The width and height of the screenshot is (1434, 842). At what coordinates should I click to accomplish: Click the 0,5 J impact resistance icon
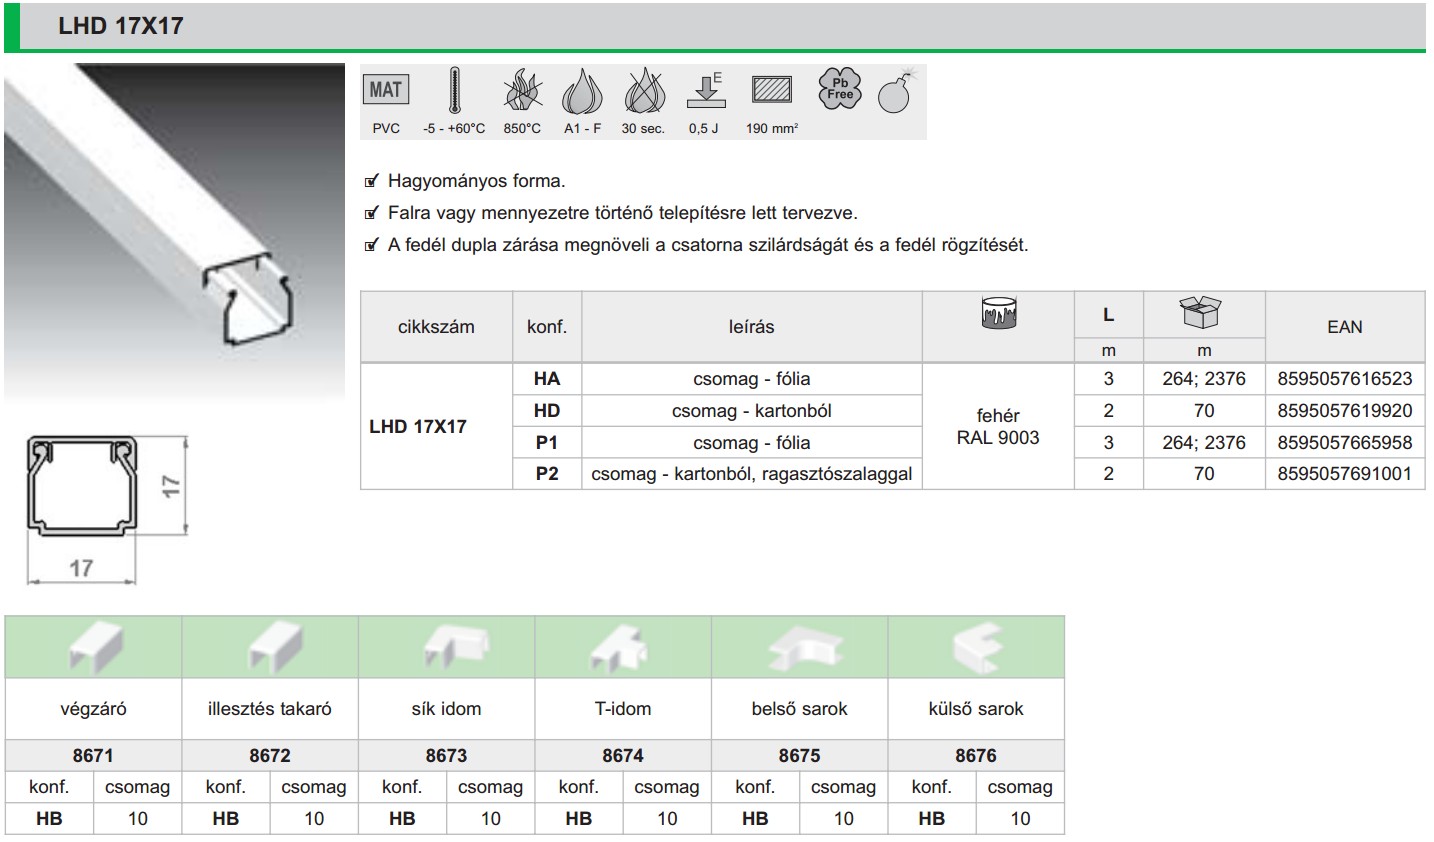click(705, 91)
